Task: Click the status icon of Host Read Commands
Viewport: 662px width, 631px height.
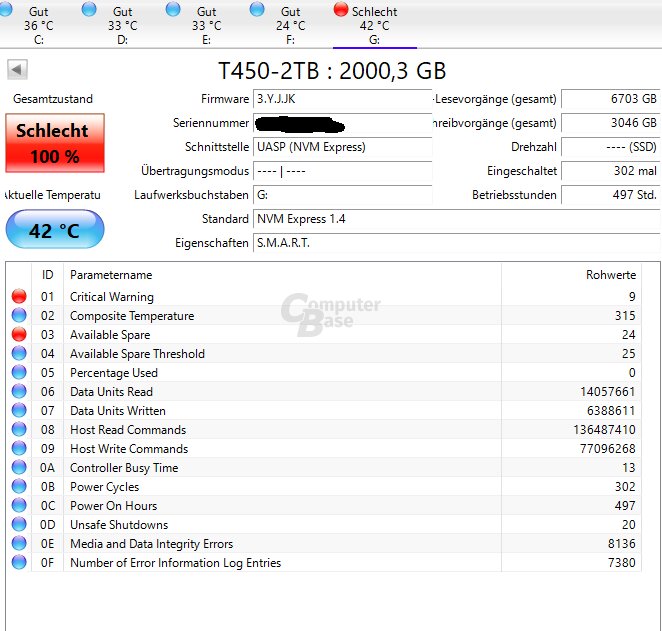Action: [19, 429]
